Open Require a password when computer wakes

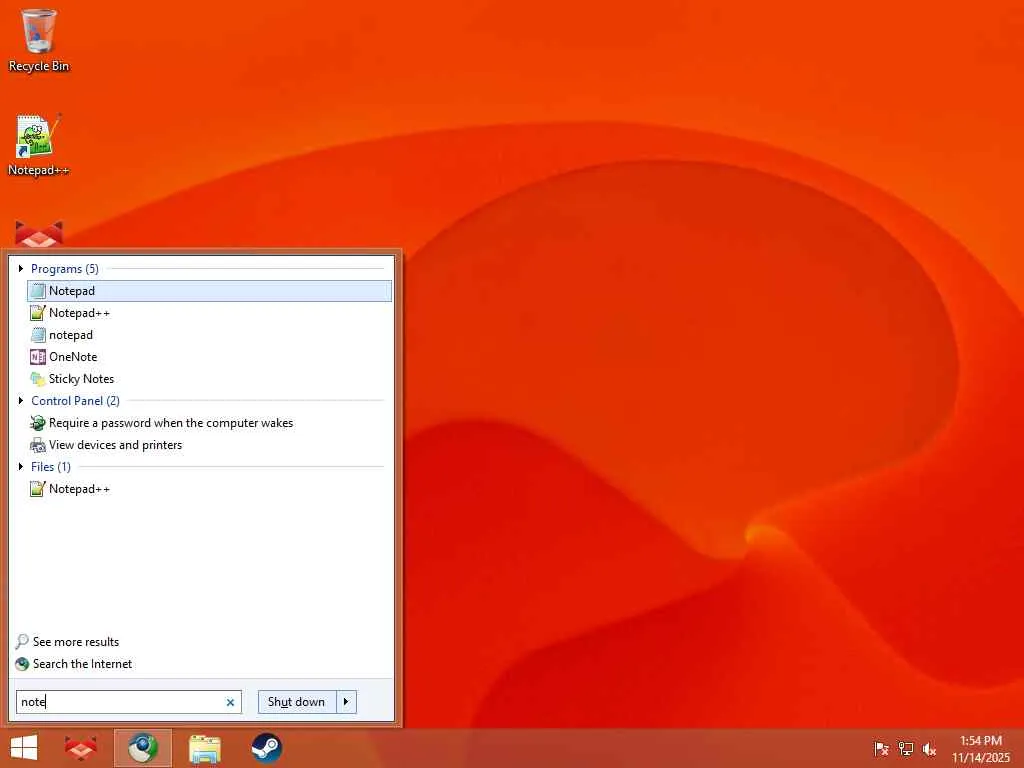[x=210, y=423]
